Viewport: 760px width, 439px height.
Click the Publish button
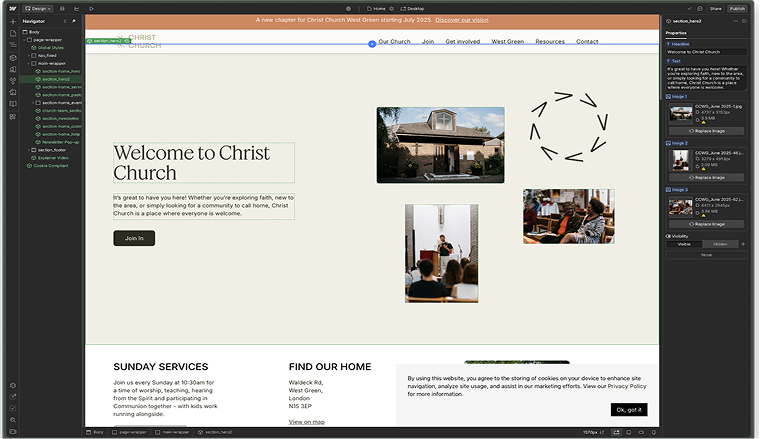pyautogui.click(x=737, y=8)
